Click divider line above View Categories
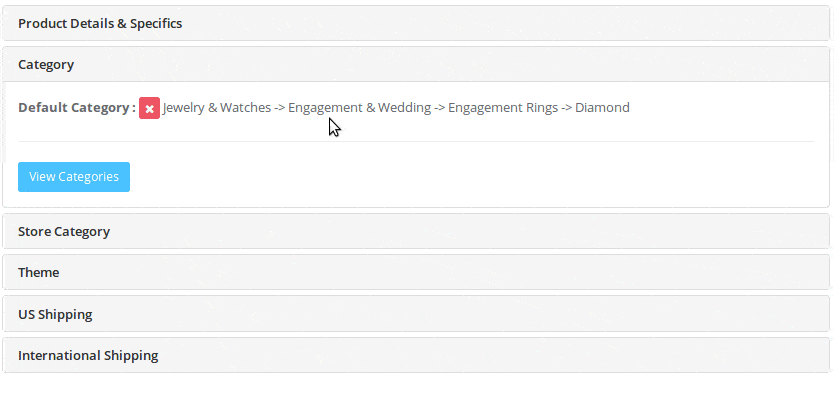835x414 pixels. coord(416,141)
